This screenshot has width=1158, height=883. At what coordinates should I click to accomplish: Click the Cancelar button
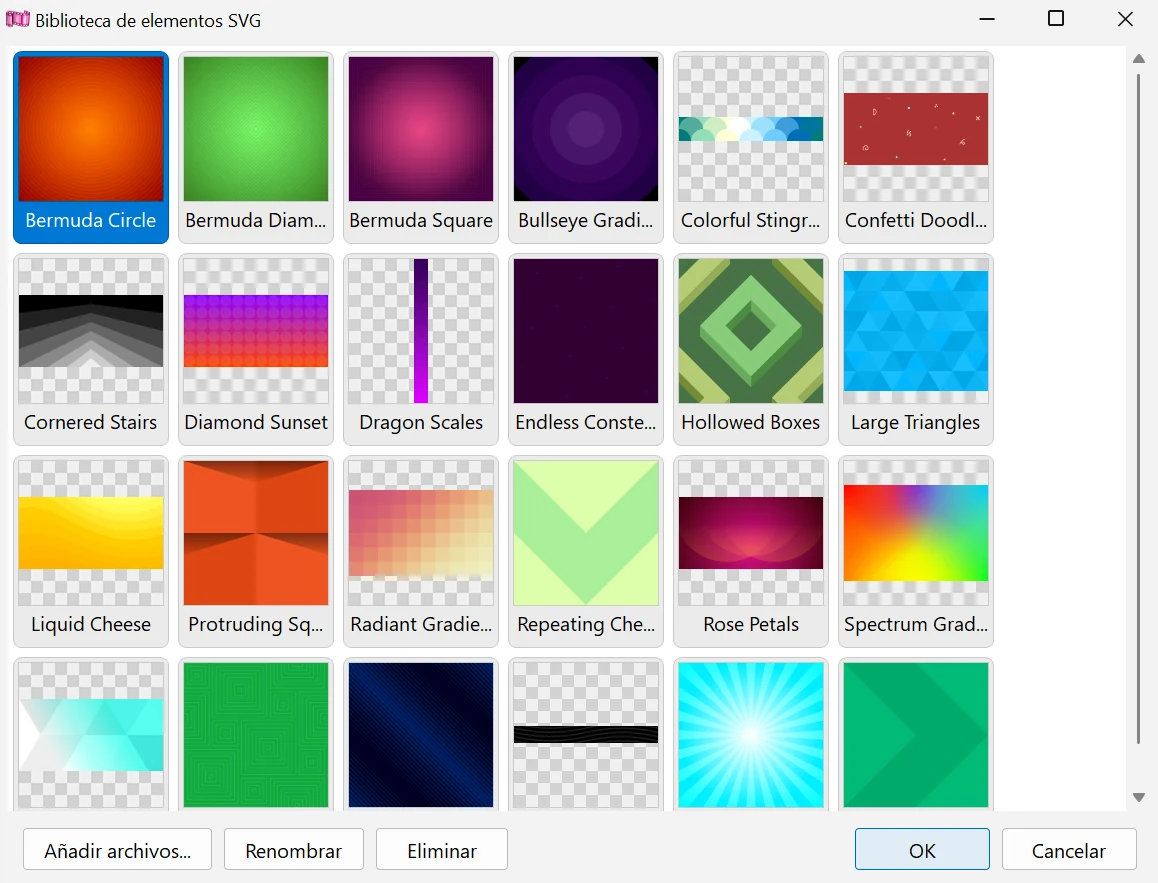[1069, 850]
